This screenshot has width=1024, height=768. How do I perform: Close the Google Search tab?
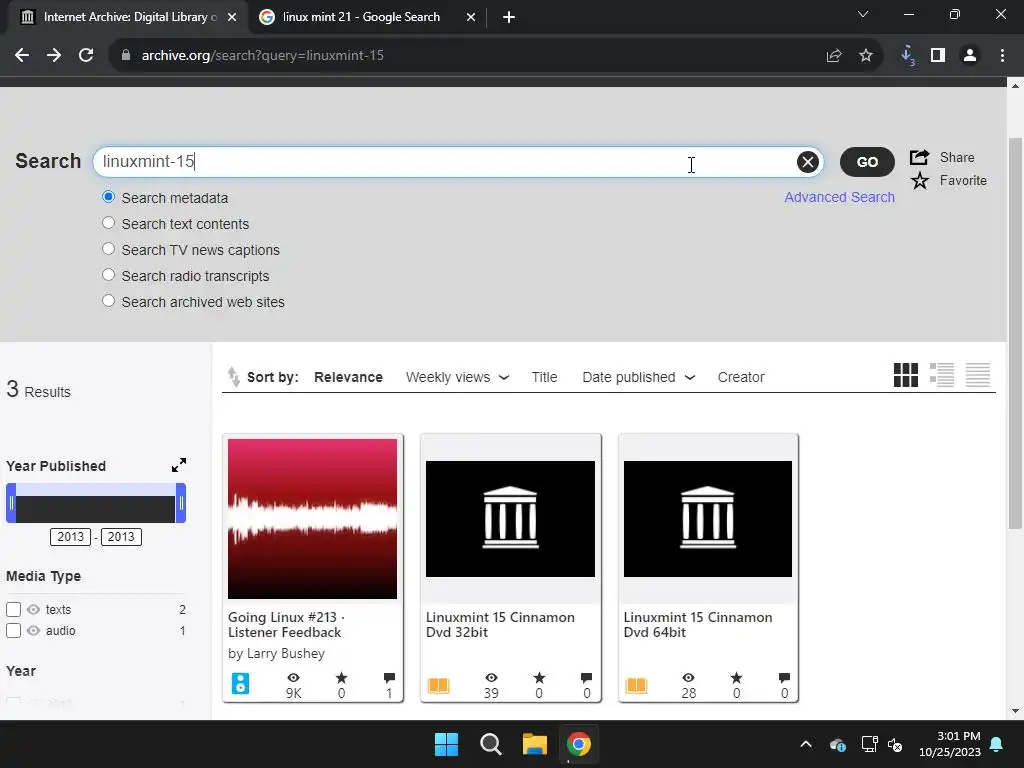471,17
